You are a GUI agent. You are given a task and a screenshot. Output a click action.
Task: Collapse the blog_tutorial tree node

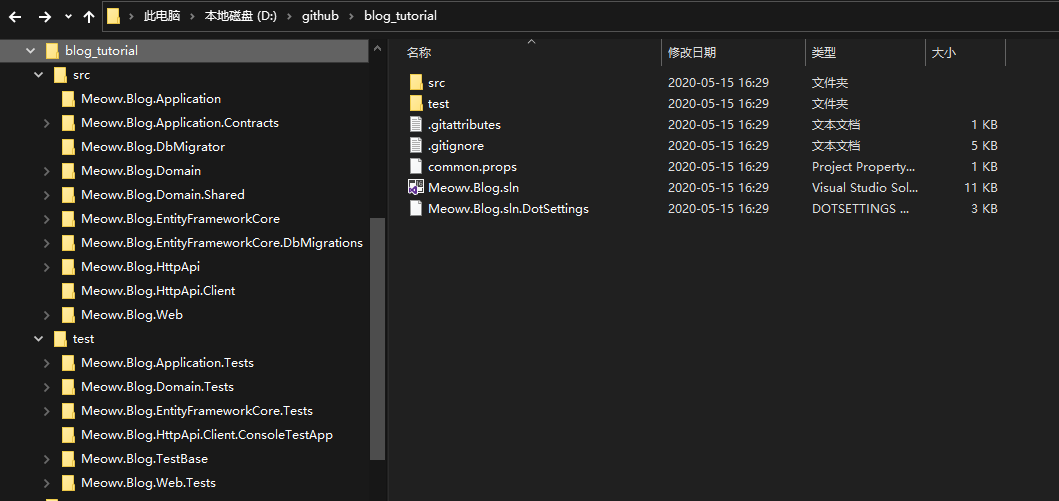click(30, 51)
